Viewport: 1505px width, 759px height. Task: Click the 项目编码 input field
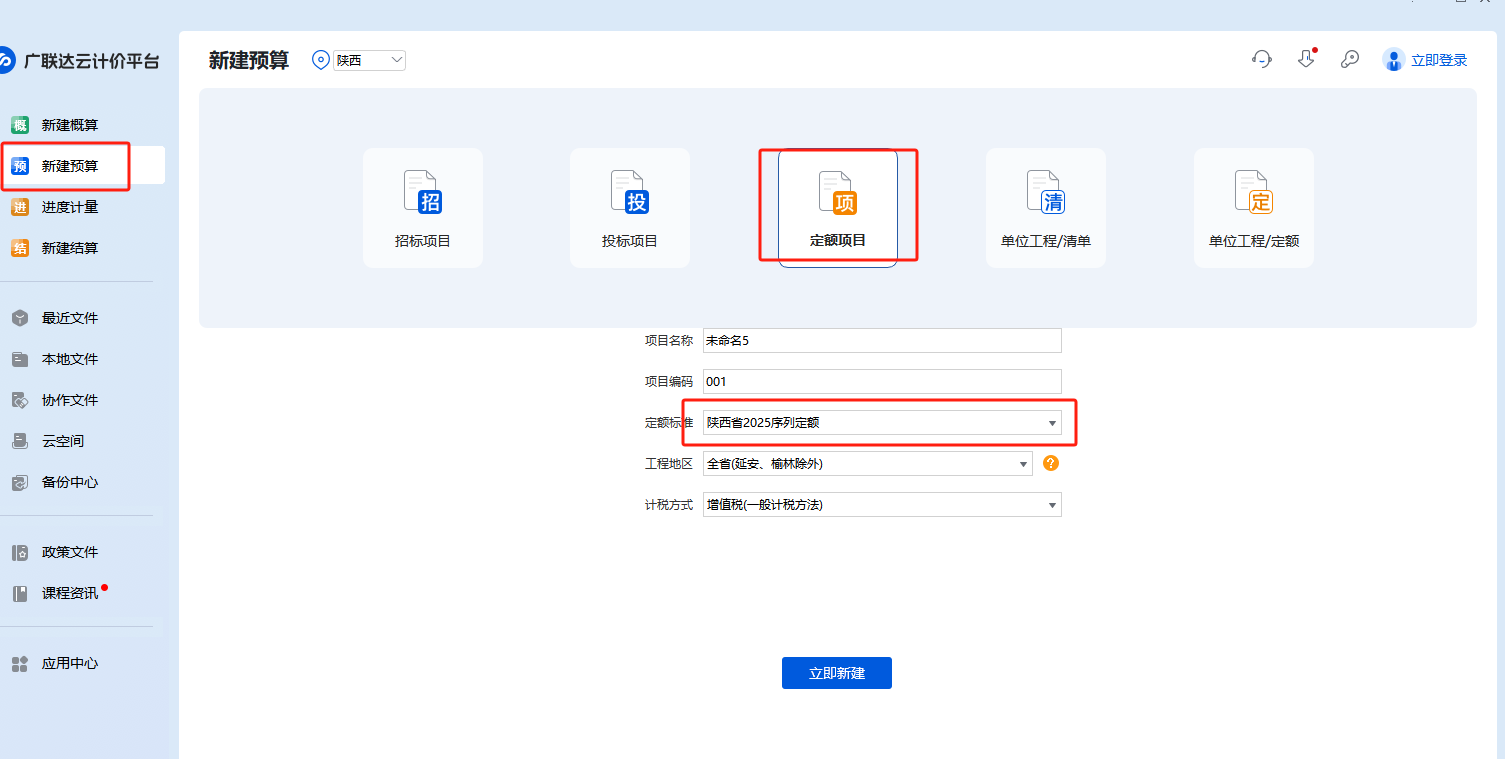tap(882, 381)
